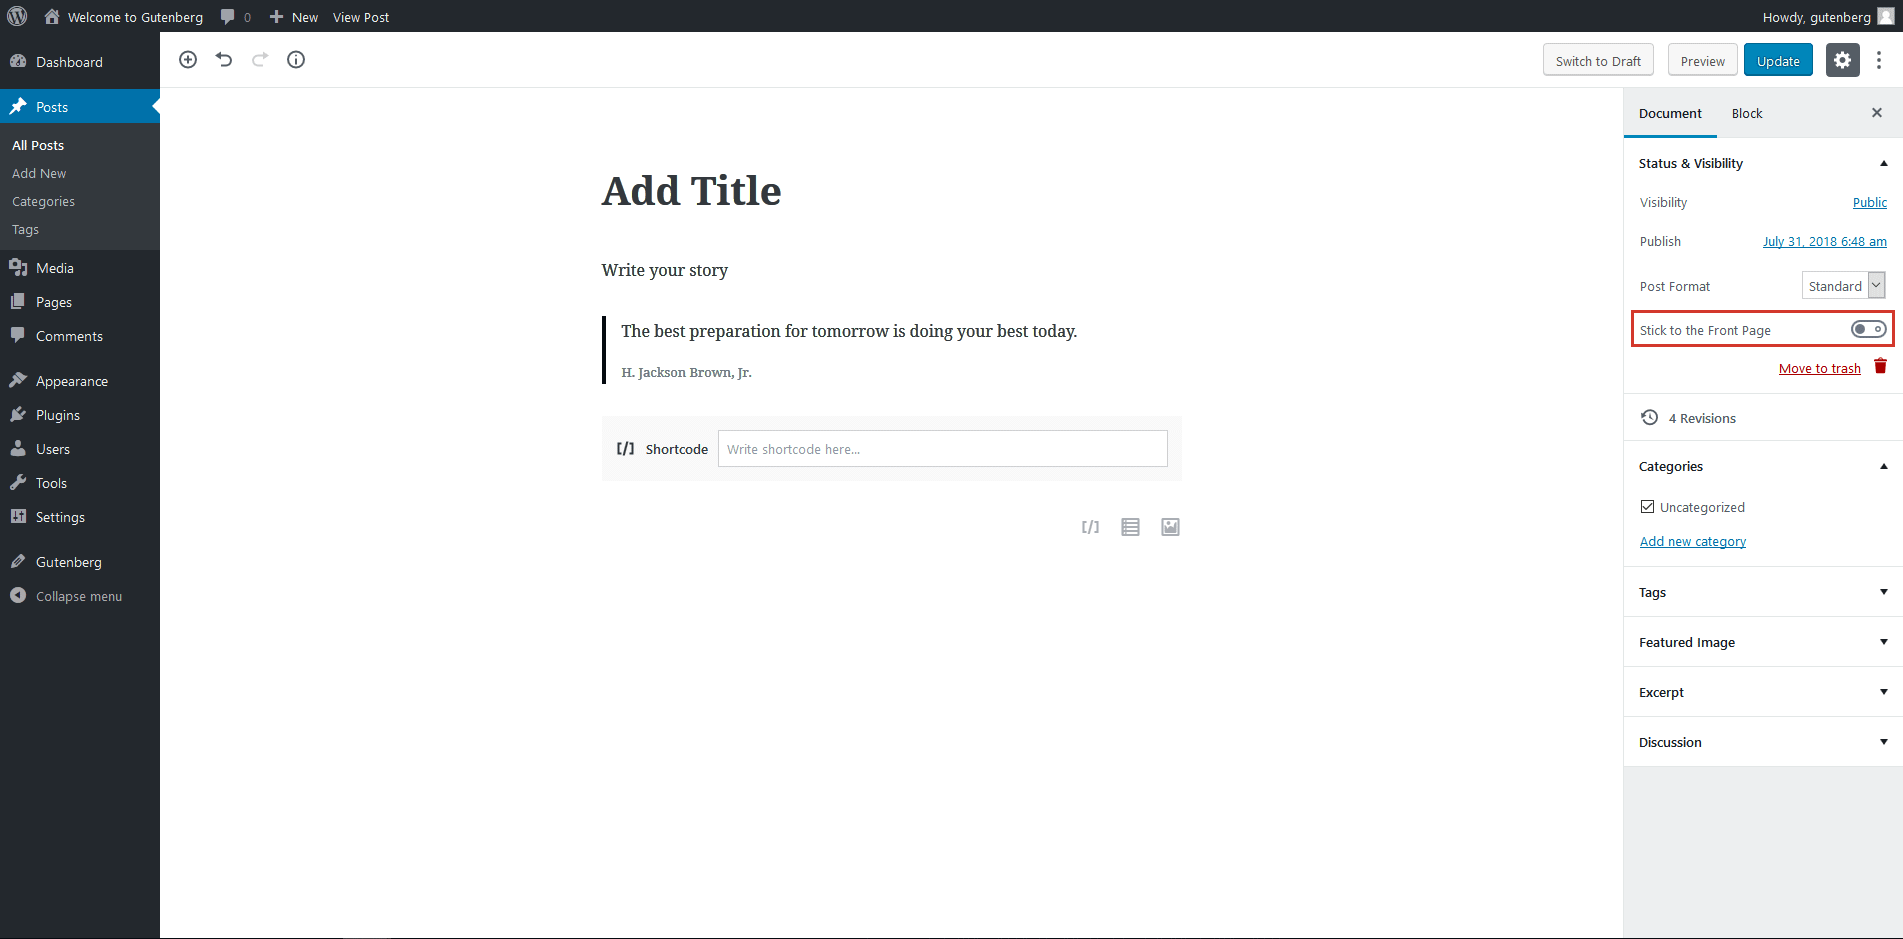1903x939 pixels.
Task: Open content structure info icon
Action: click(296, 60)
